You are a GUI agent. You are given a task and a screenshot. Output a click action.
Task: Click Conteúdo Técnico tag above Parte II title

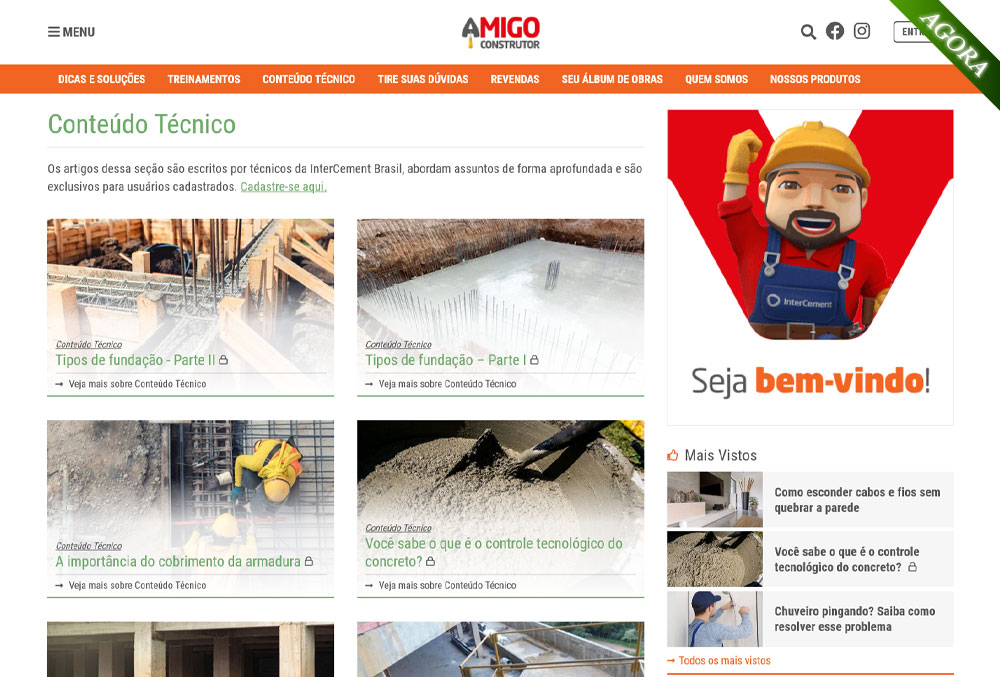pos(89,344)
